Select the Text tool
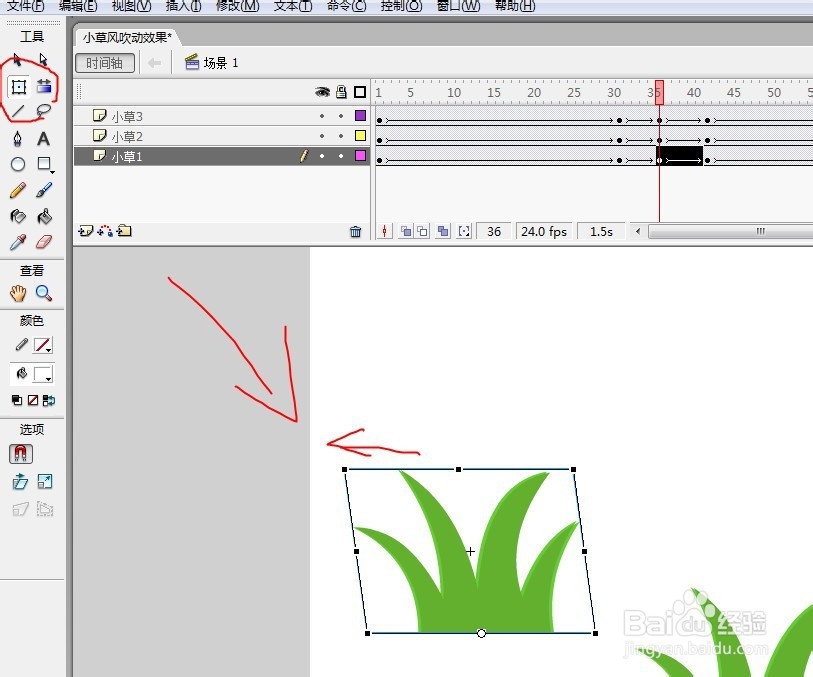Image resolution: width=813 pixels, height=677 pixels. [44, 138]
